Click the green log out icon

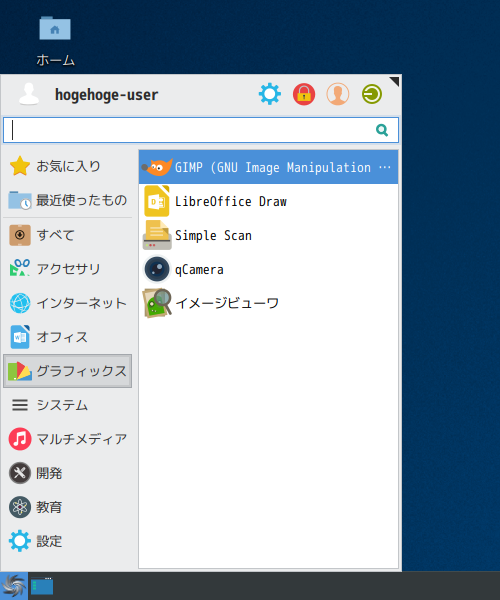click(372, 94)
